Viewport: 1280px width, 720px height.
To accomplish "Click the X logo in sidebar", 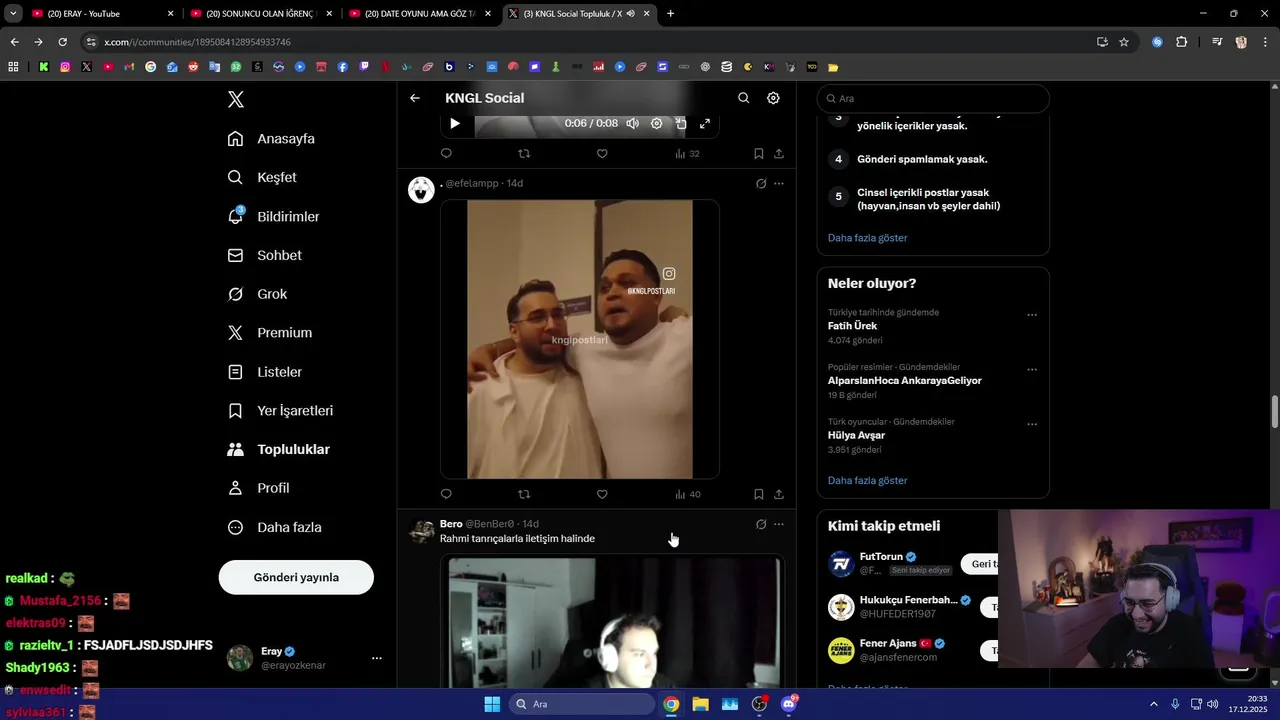I will coord(236,99).
